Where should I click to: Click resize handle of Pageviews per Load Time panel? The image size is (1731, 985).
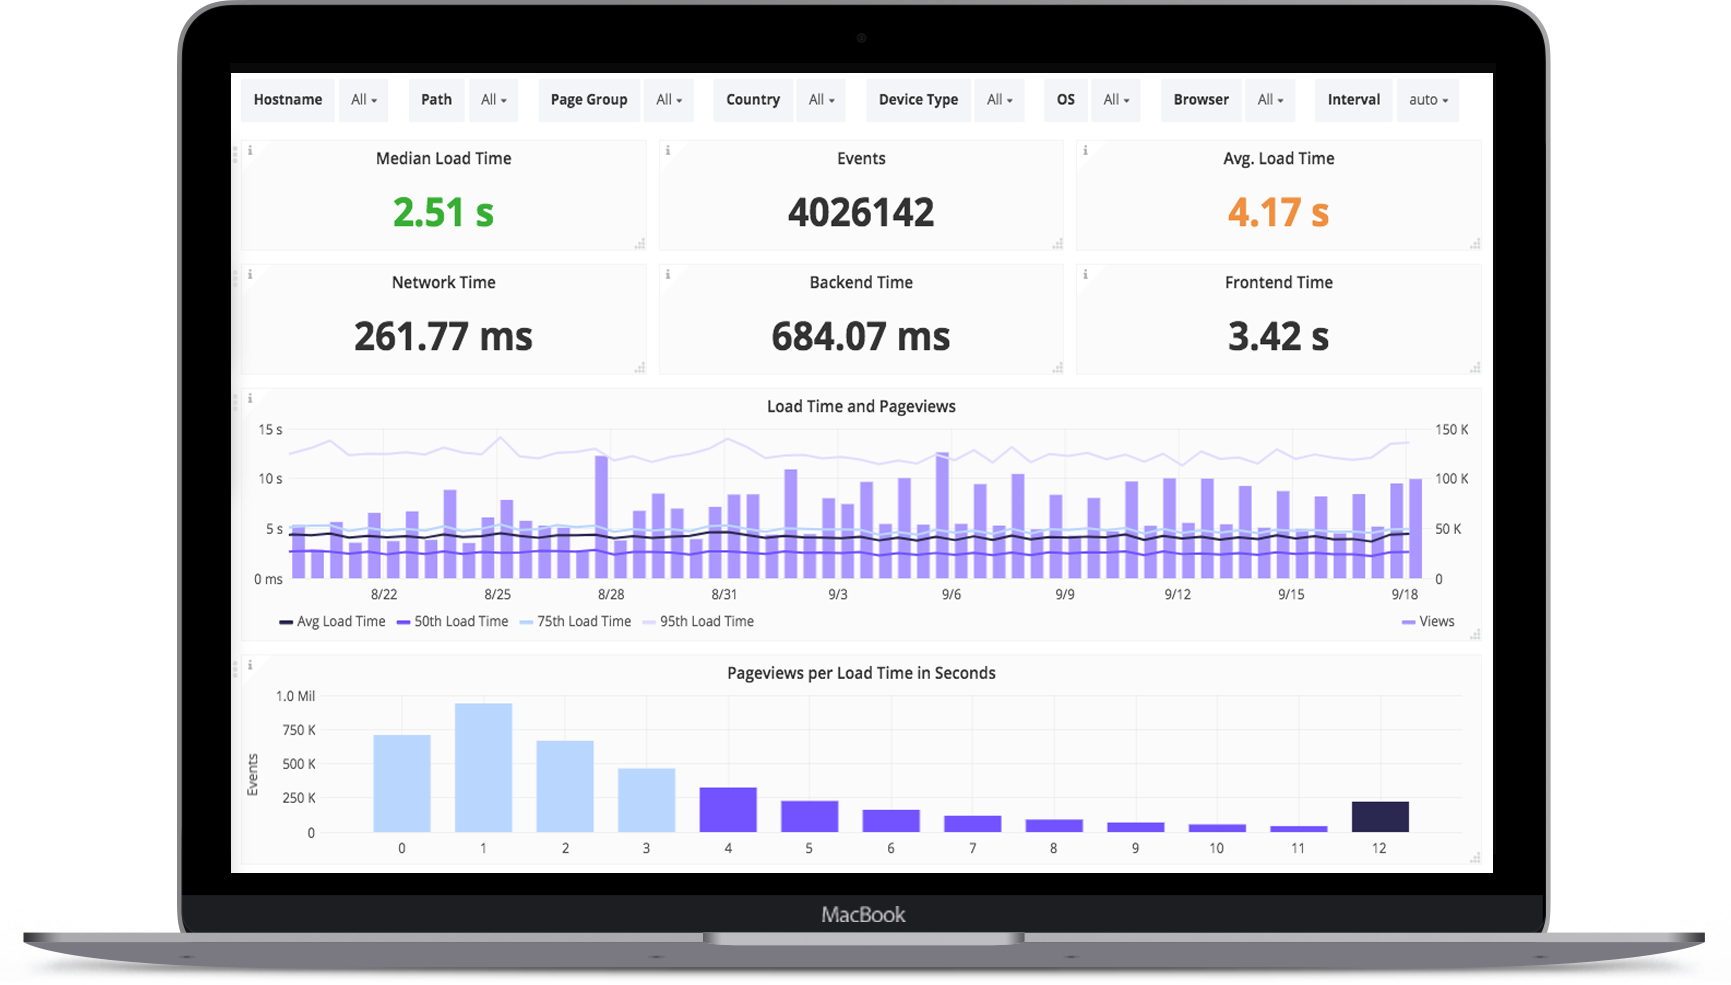1475,858
